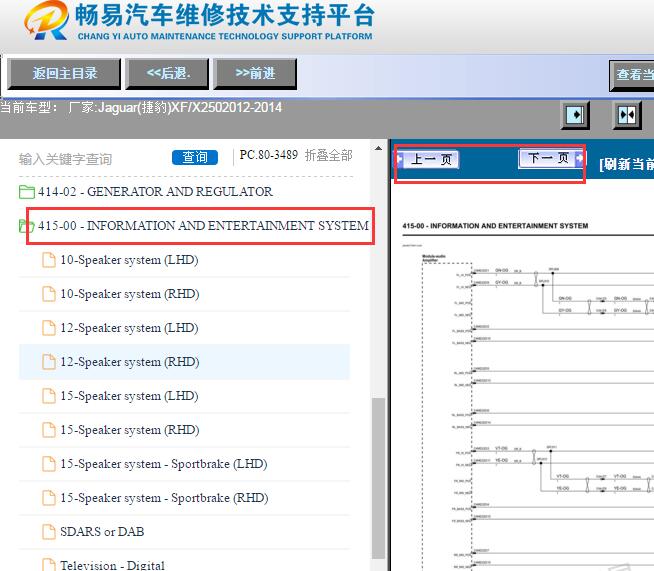
Task: Click document icon for SDARS or DAB
Action: (49, 532)
